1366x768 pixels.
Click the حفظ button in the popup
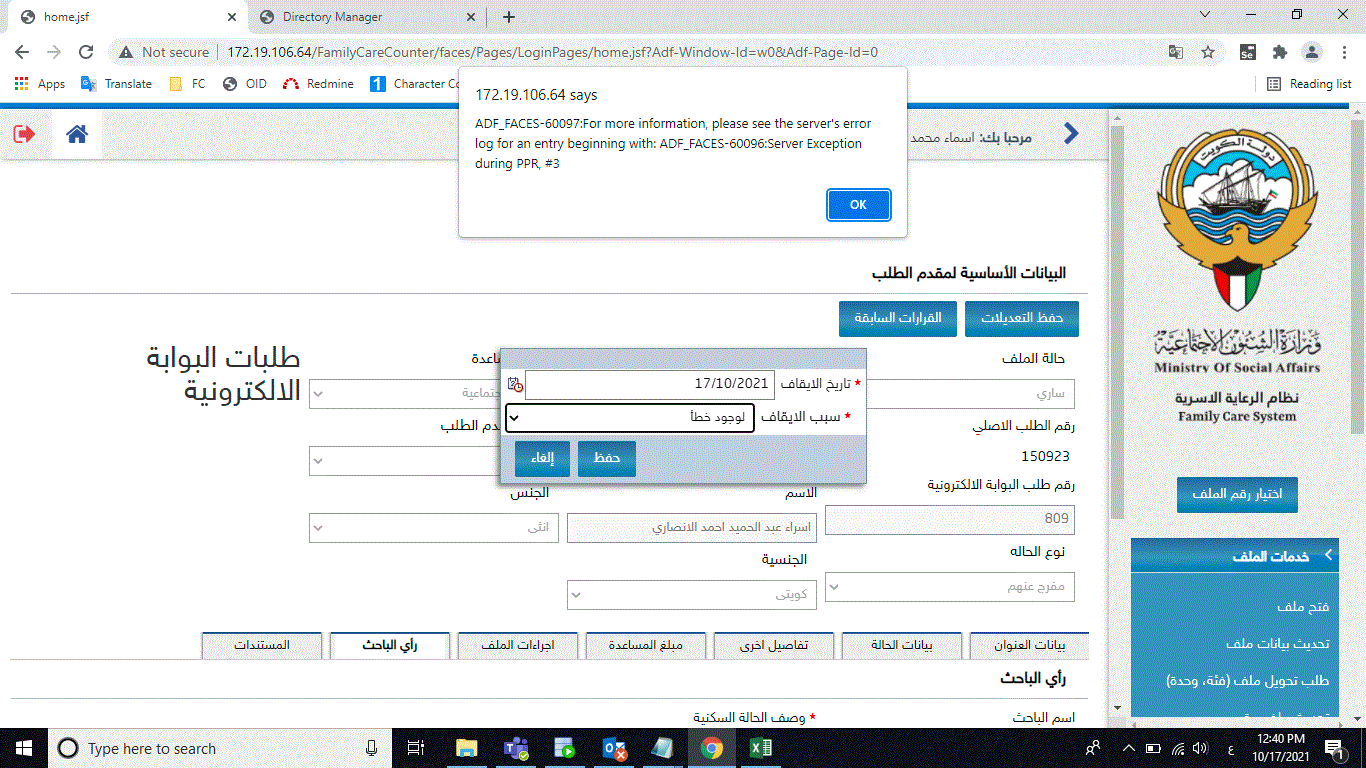pos(606,458)
